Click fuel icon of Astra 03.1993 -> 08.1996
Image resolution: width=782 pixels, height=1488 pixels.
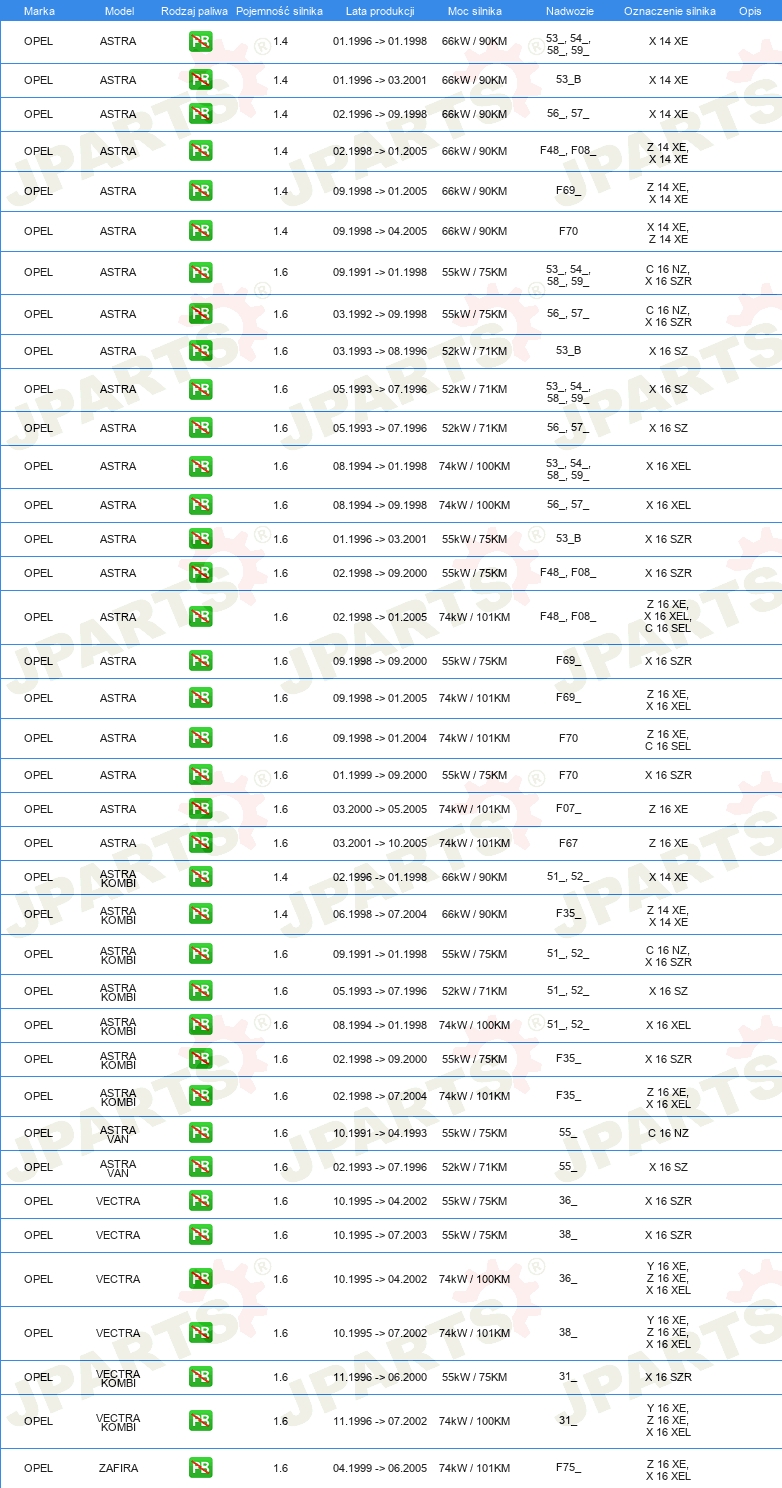tap(200, 351)
